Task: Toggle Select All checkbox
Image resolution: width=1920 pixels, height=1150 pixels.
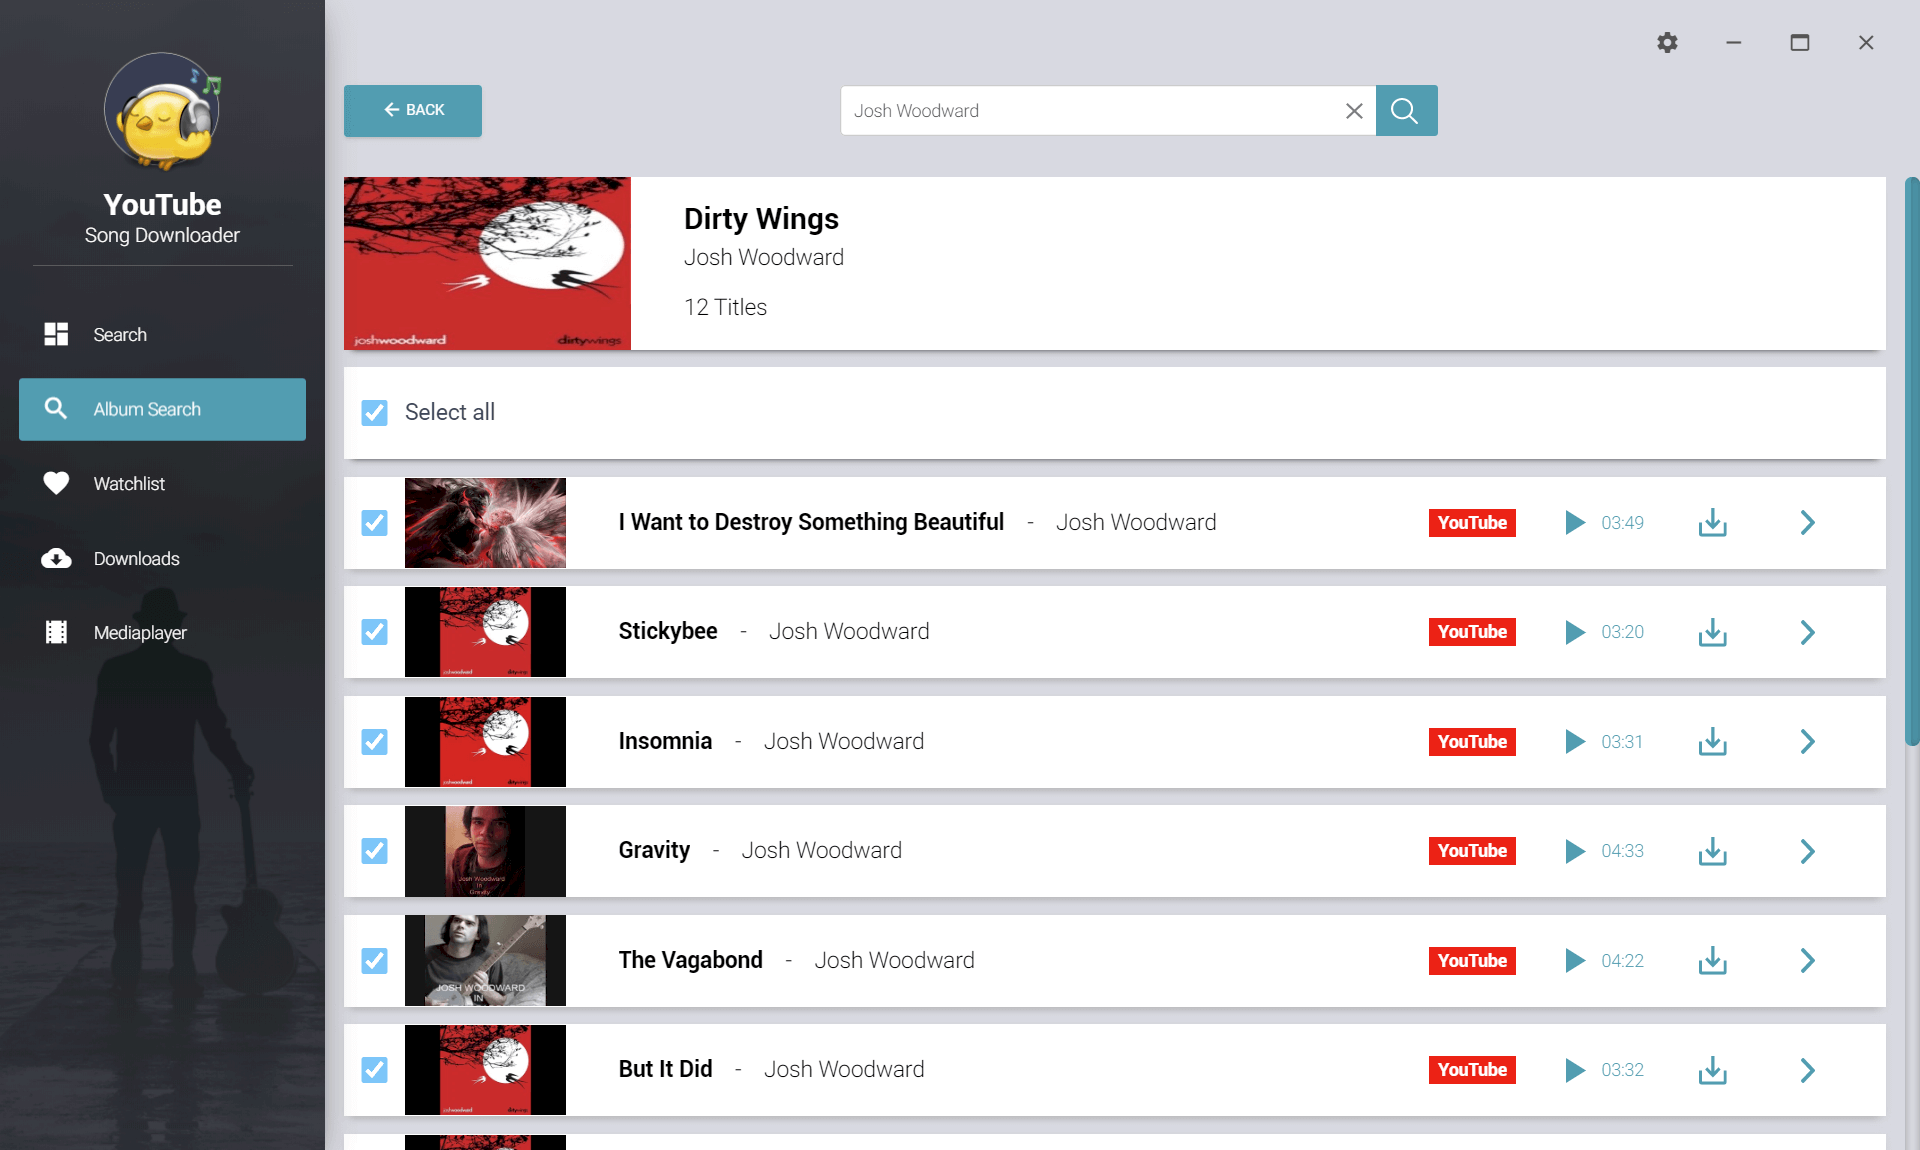Action: 376,412
